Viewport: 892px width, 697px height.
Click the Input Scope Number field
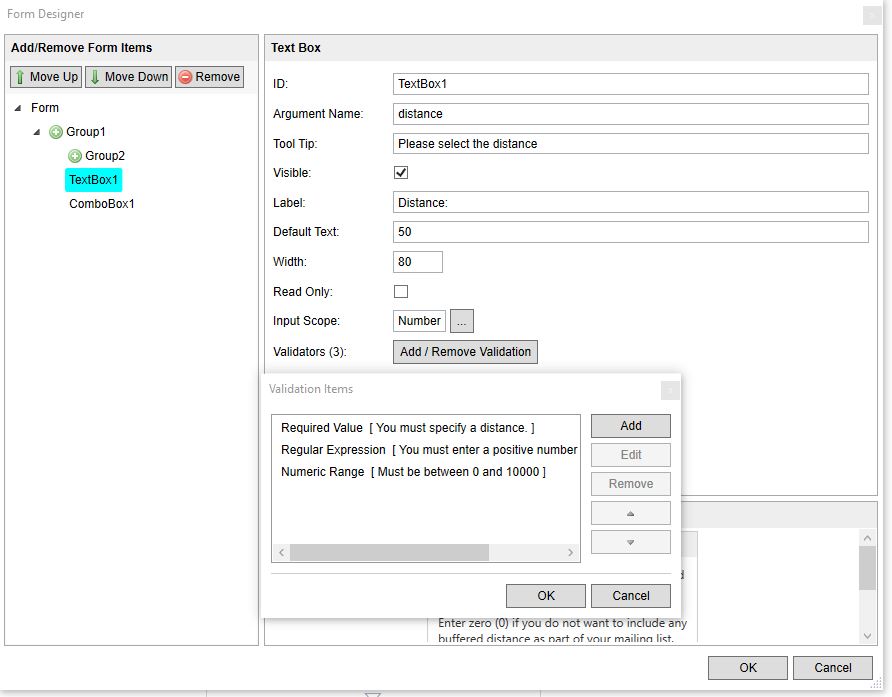point(419,321)
